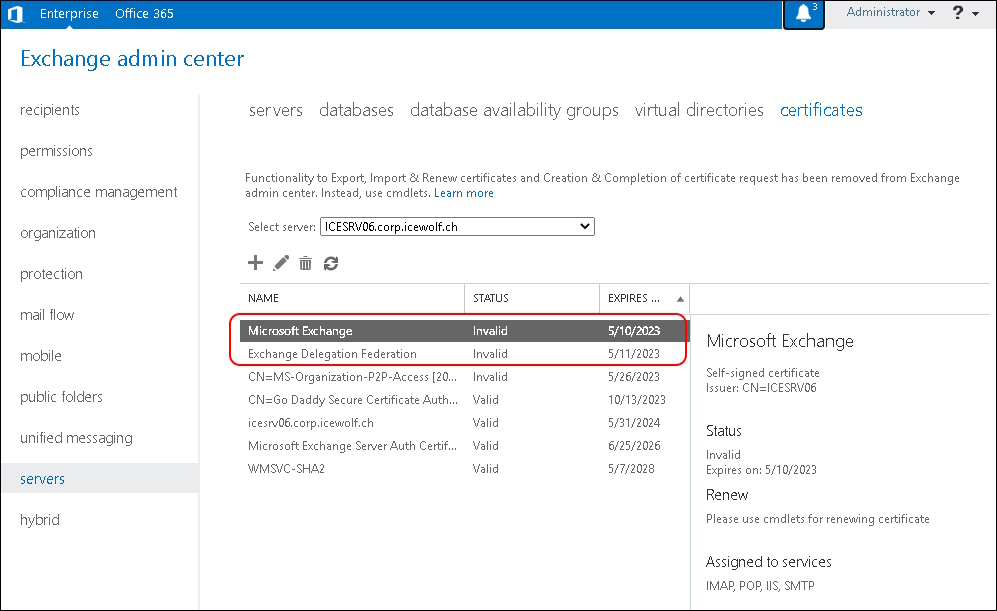Go to mail flow in the sidebar
Viewport: 997px width, 611px height.
click(47, 315)
